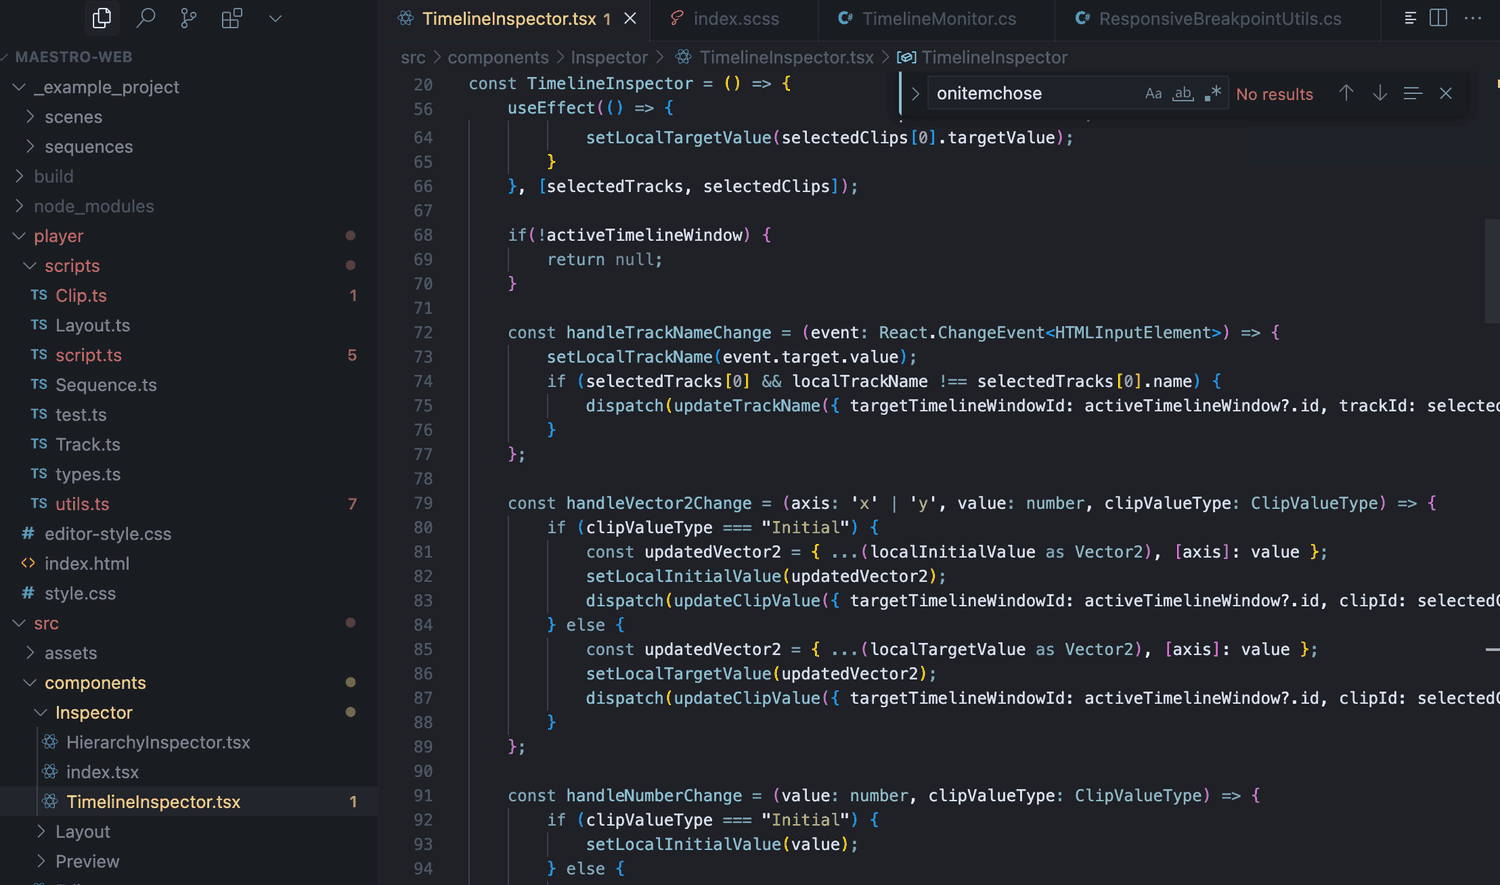Screen dimensions: 1500x885
Task: Toggle Use Regular Expression in find widget
Action: (1213, 93)
